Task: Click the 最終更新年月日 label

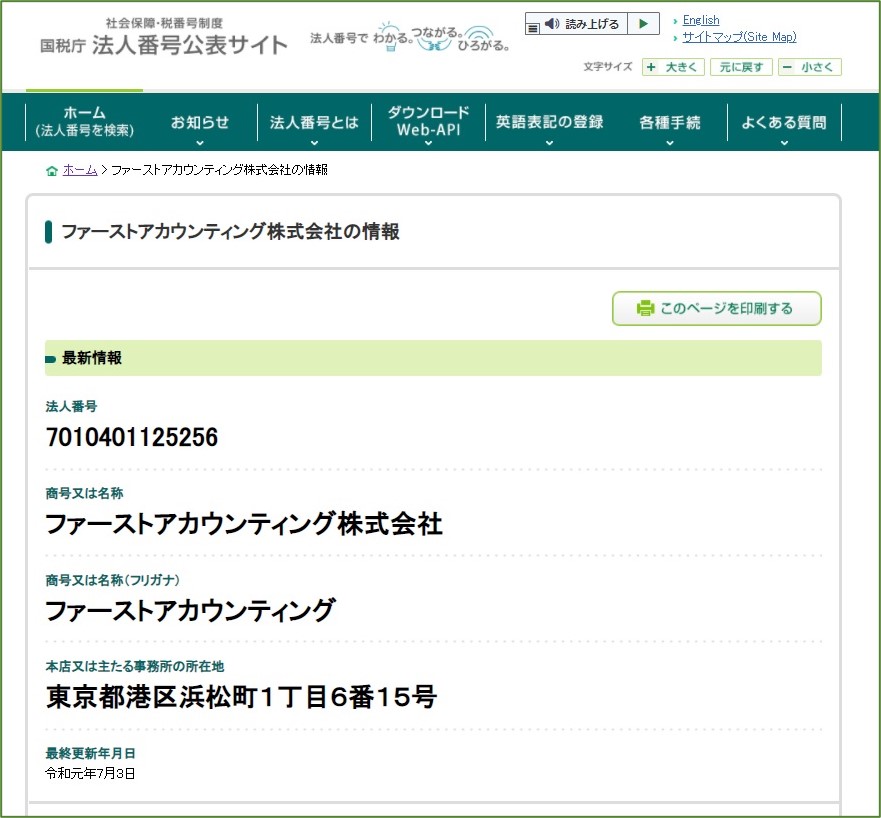Action: 90,753
